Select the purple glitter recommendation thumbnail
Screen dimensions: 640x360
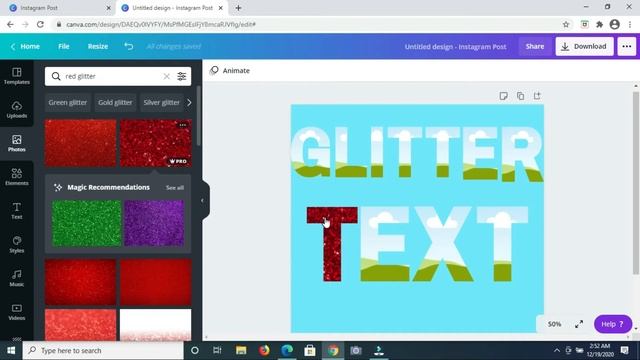pyautogui.click(x=154, y=223)
